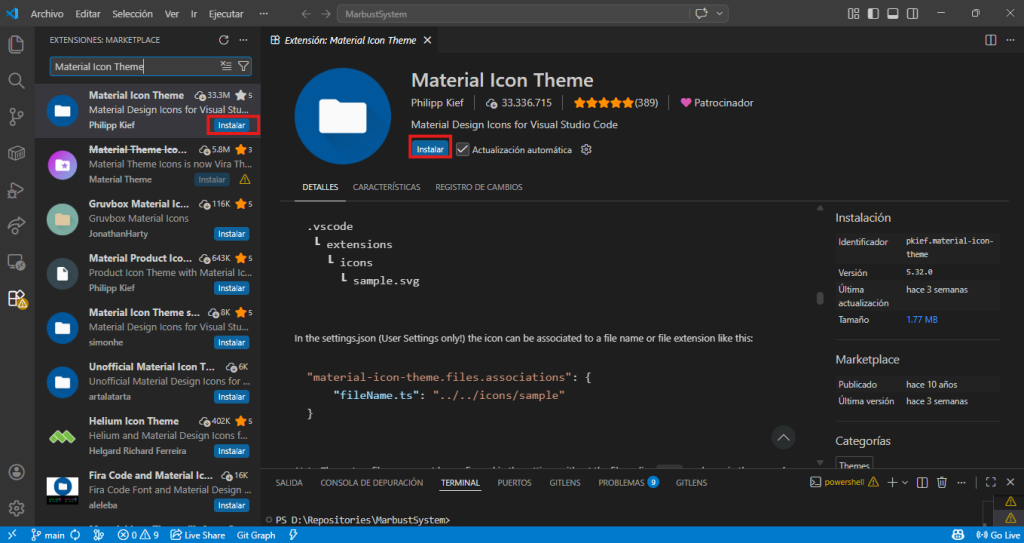Install Gruvbox Material Icons extension

231,234
